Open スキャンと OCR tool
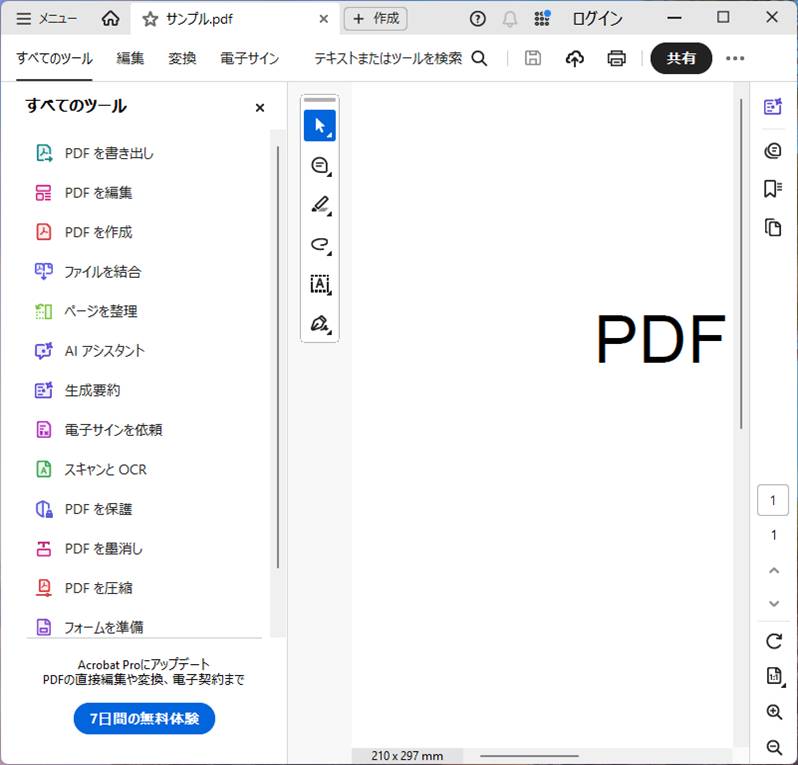The height and width of the screenshot is (765, 798). [x=91, y=469]
